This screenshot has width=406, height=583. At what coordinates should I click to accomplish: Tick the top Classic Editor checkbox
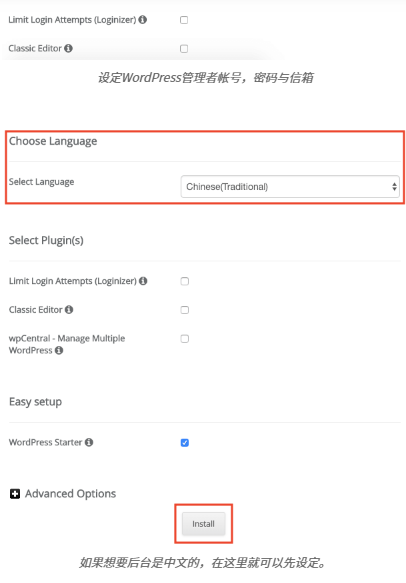pyautogui.click(x=184, y=49)
